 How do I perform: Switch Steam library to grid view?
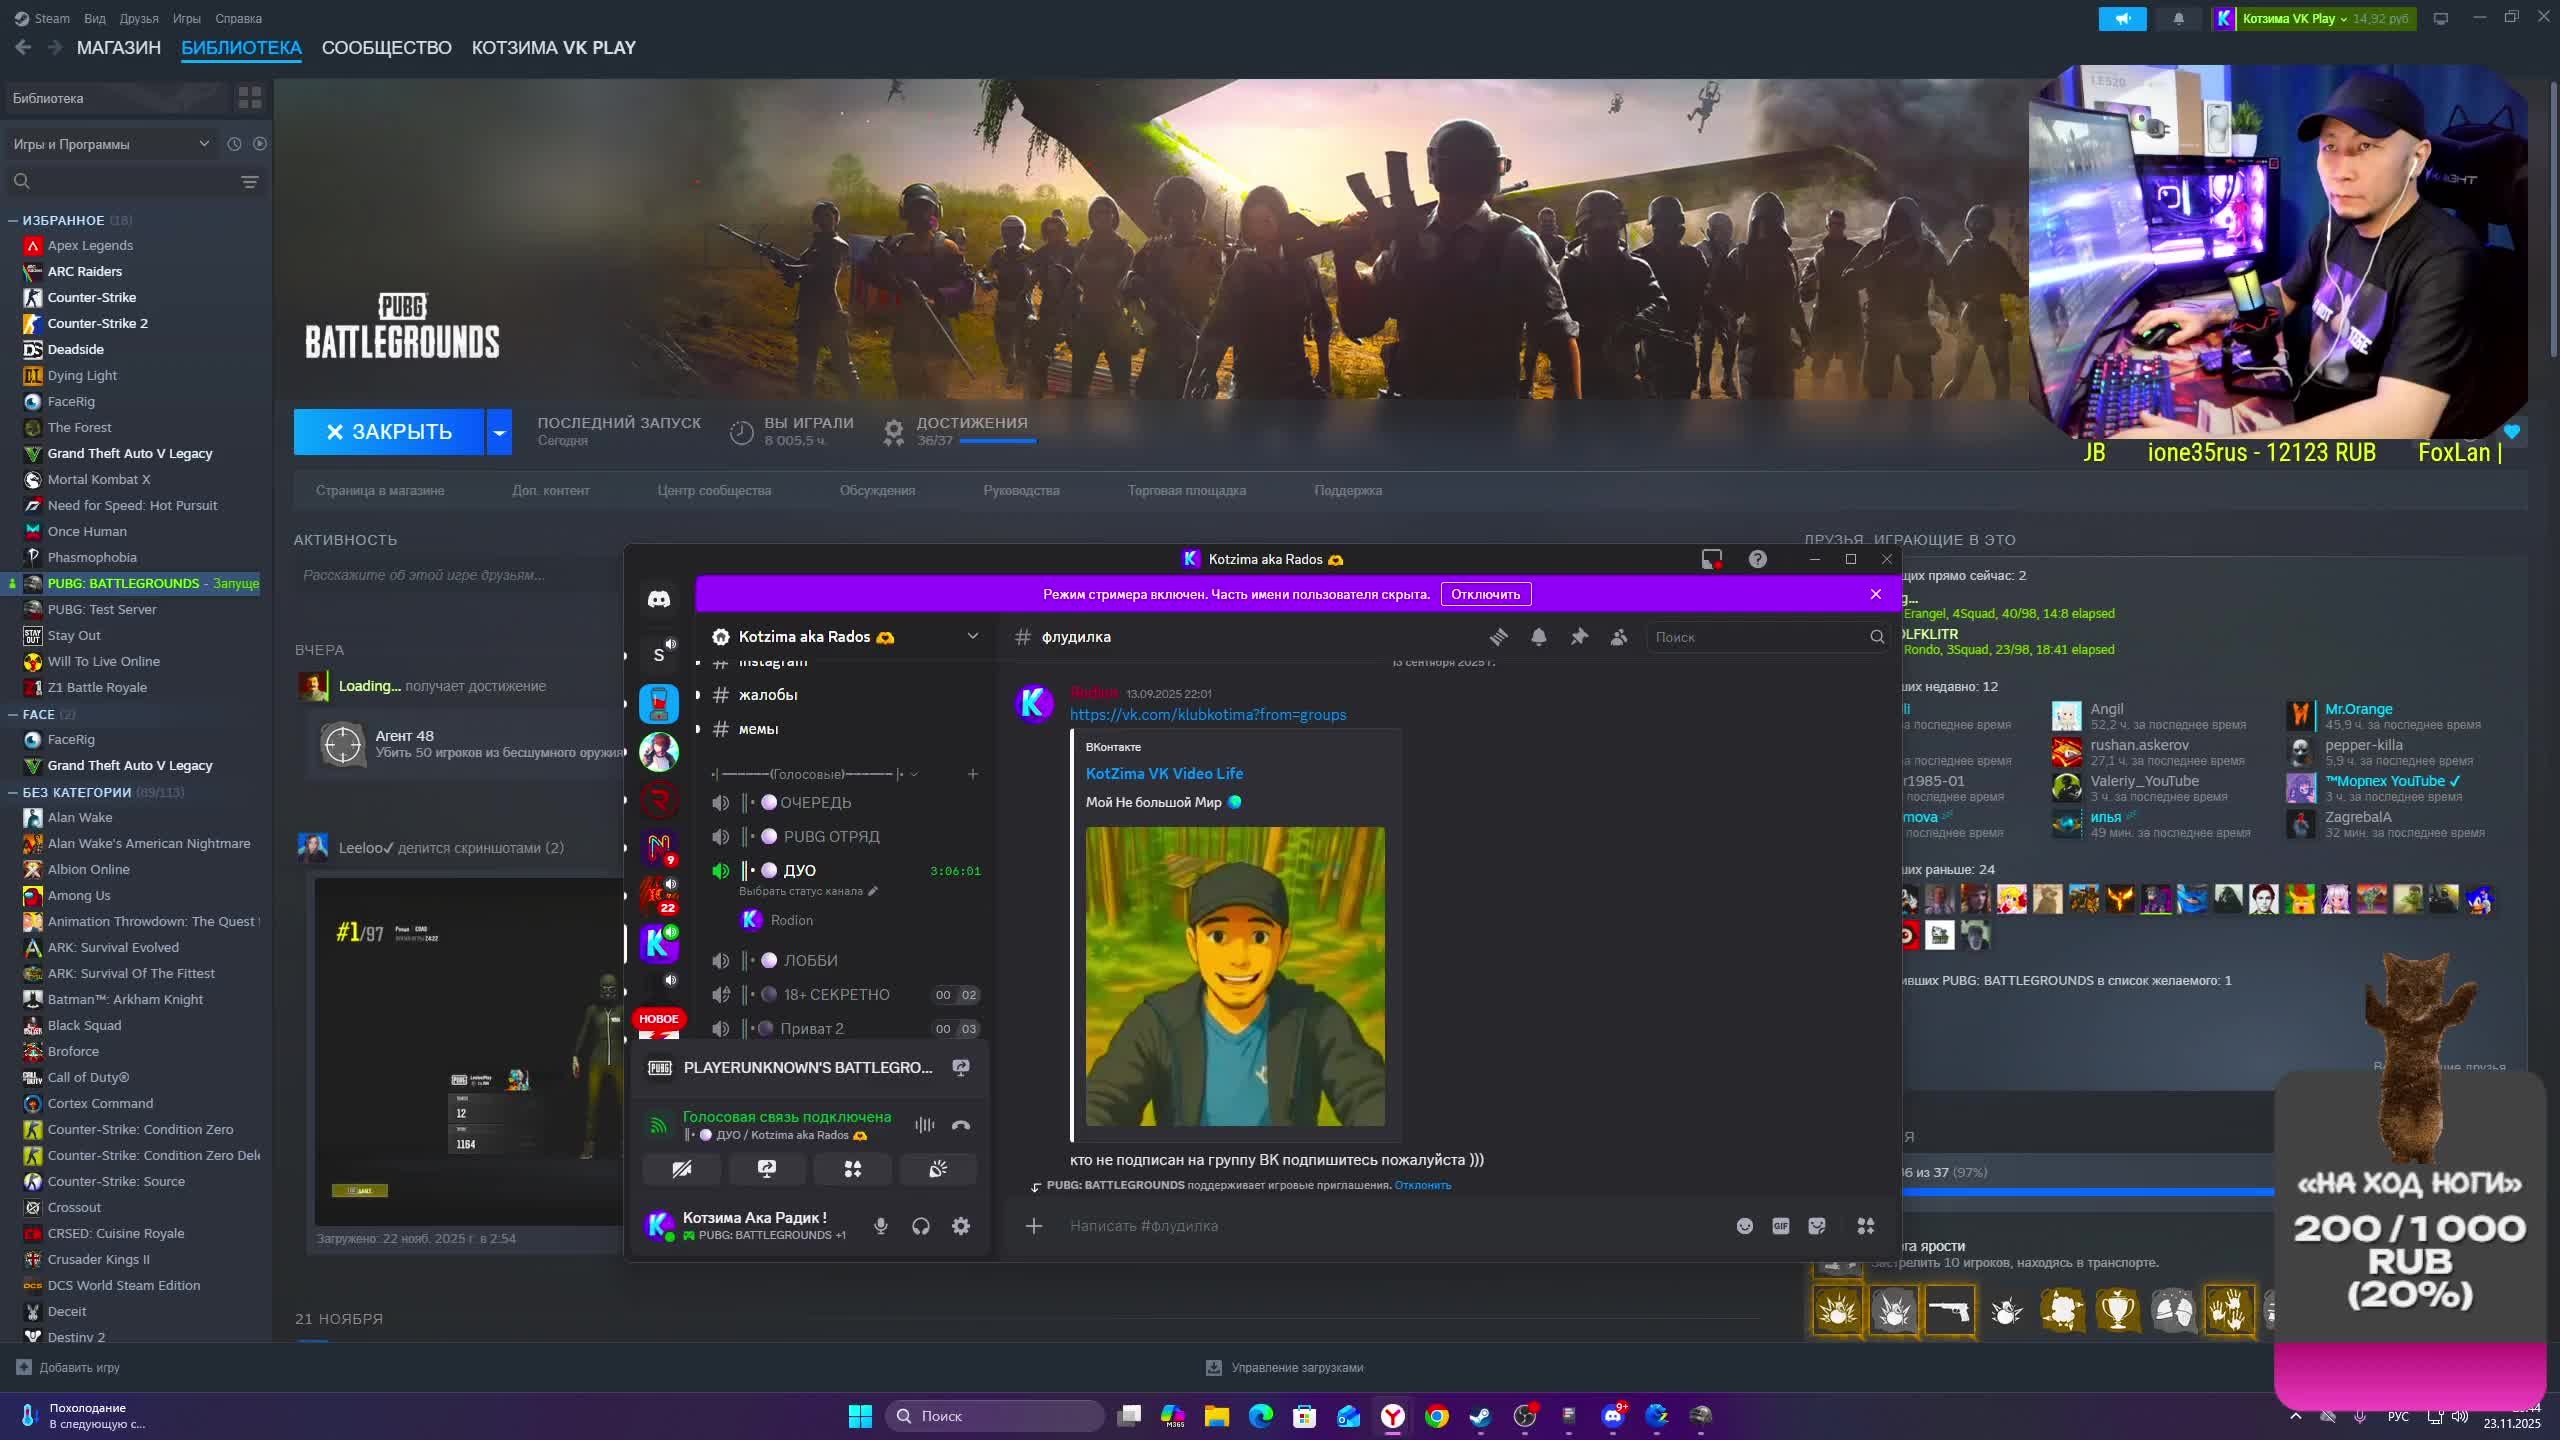(249, 98)
